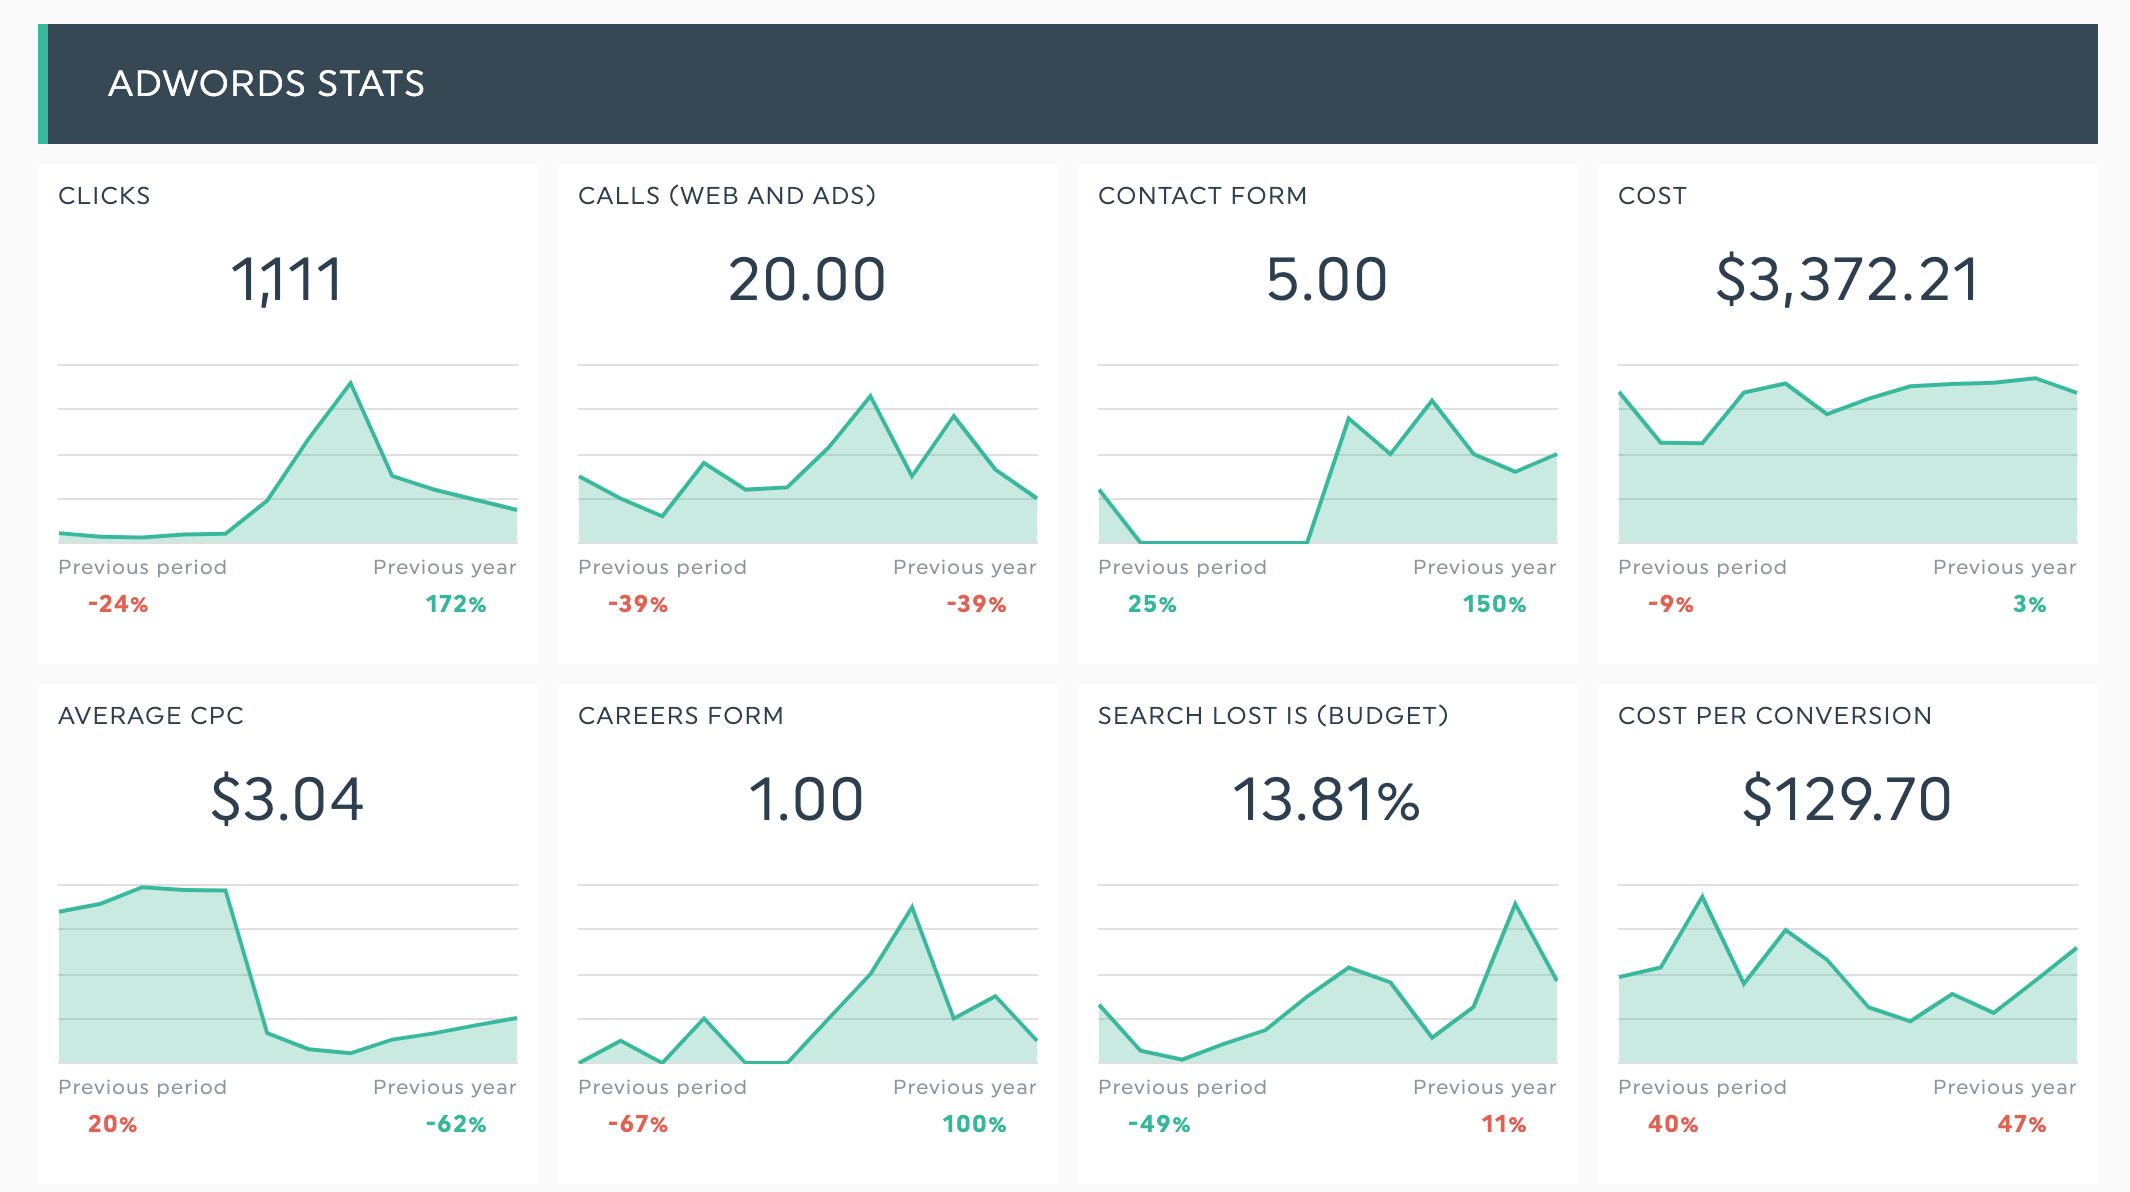This screenshot has height=1192, width=2130.
Task: Open the Calls trend chart
Action: tap(808, 454)
